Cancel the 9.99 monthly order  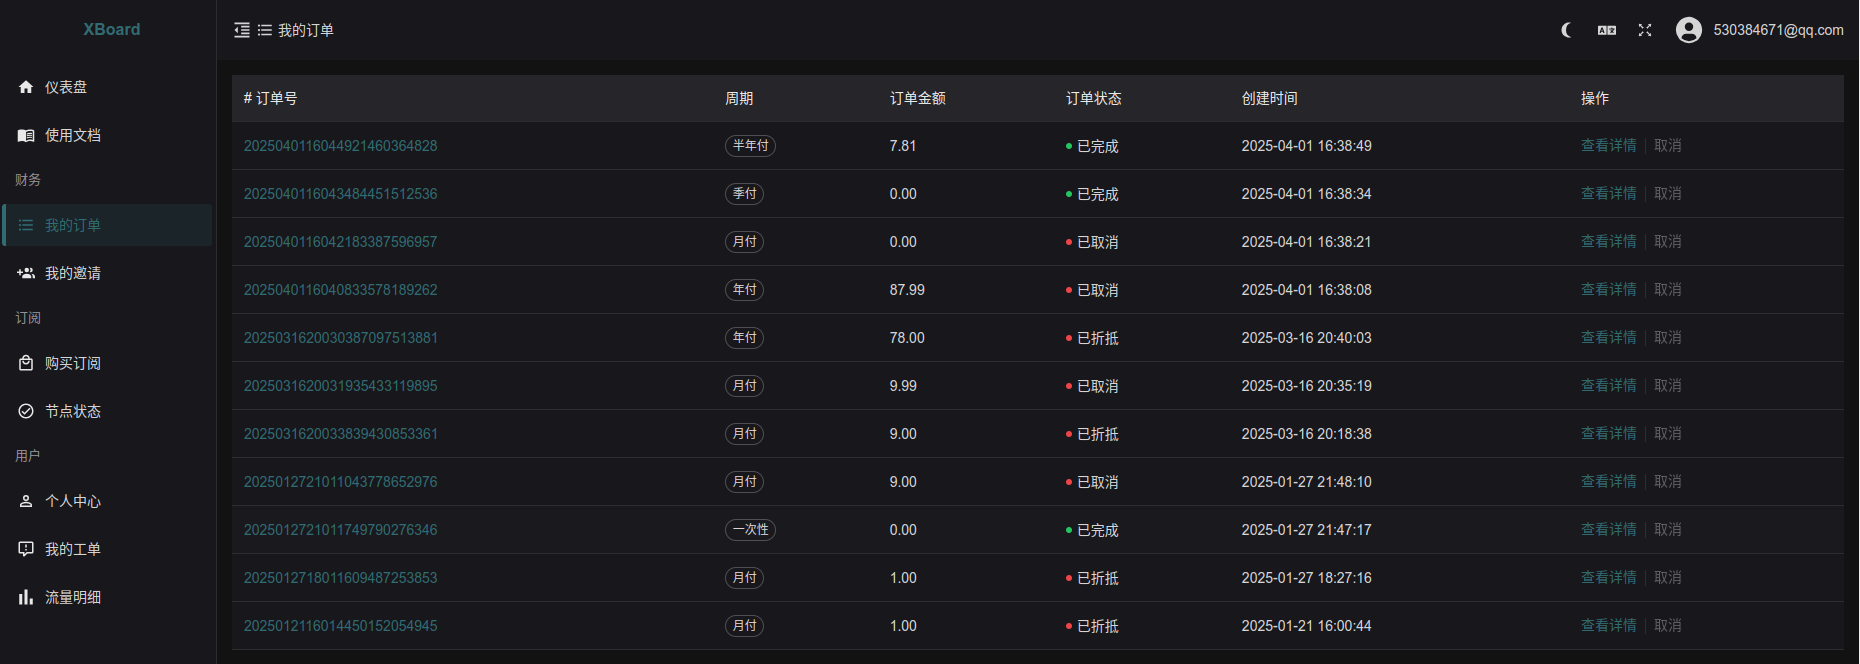(1667, 386)
